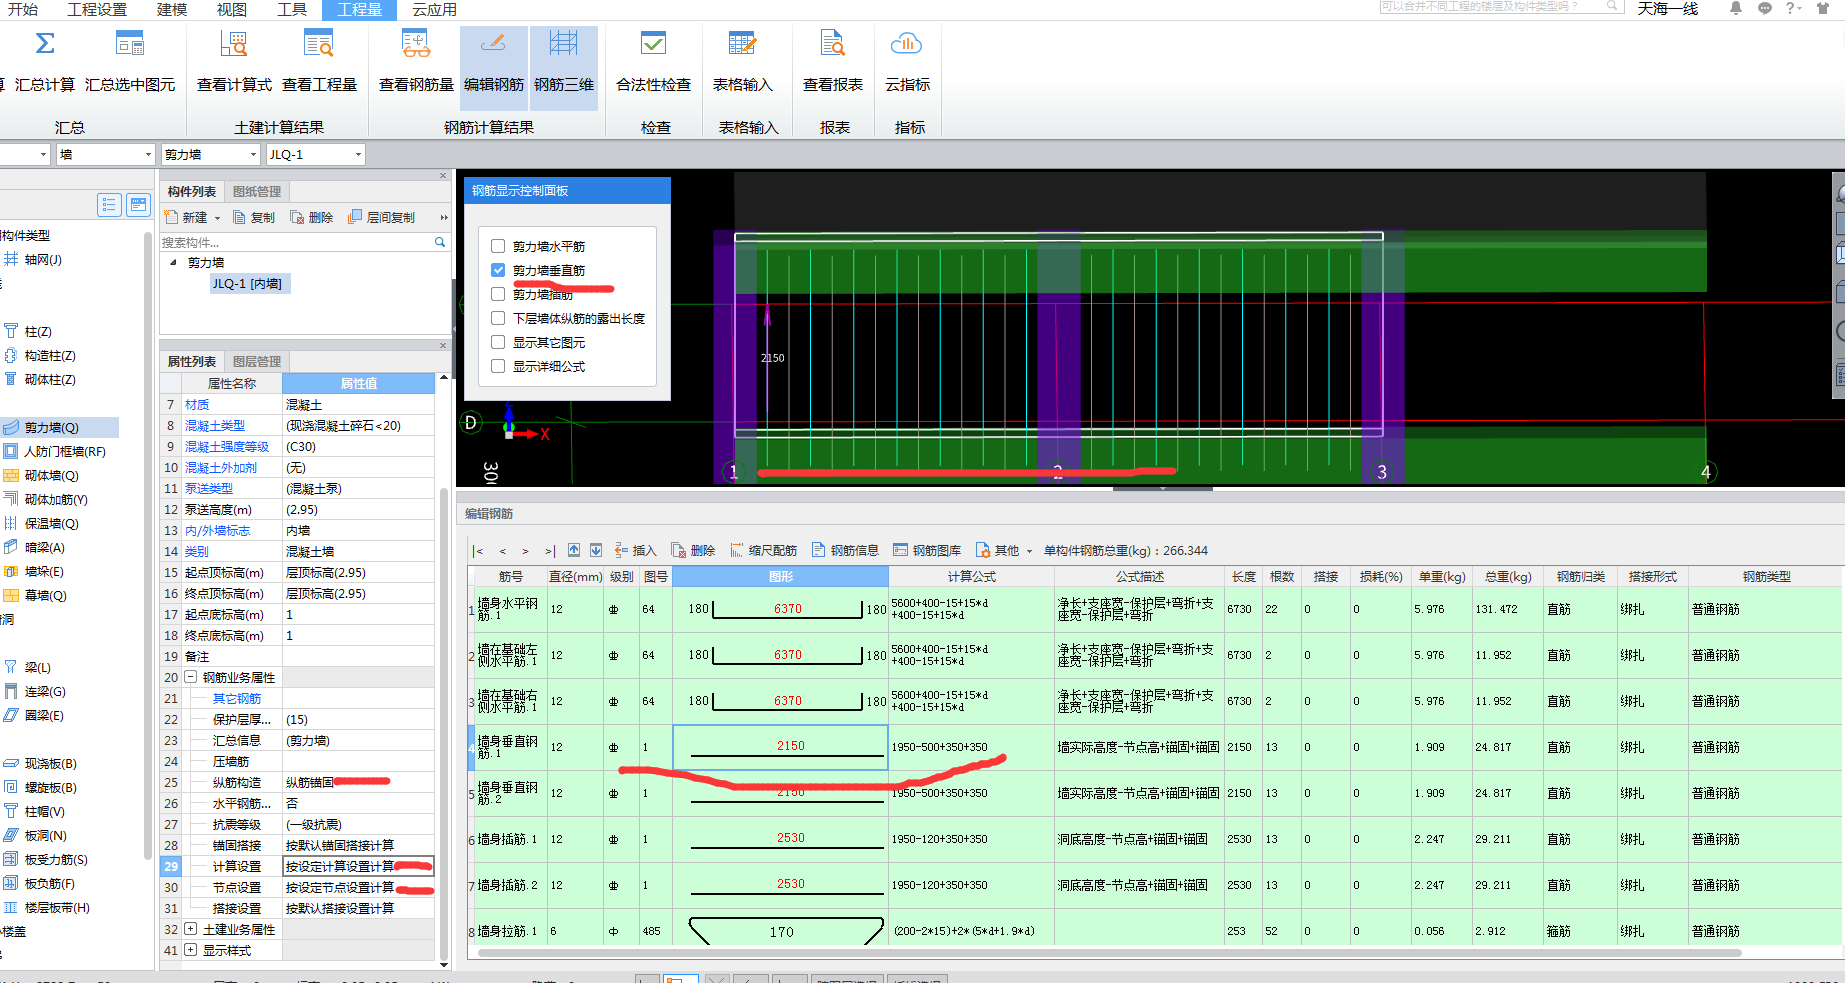Click the 计算设置 property value cell
Image resolution: width=1845 pixels, height=983 pixels.
coord(358,866)
